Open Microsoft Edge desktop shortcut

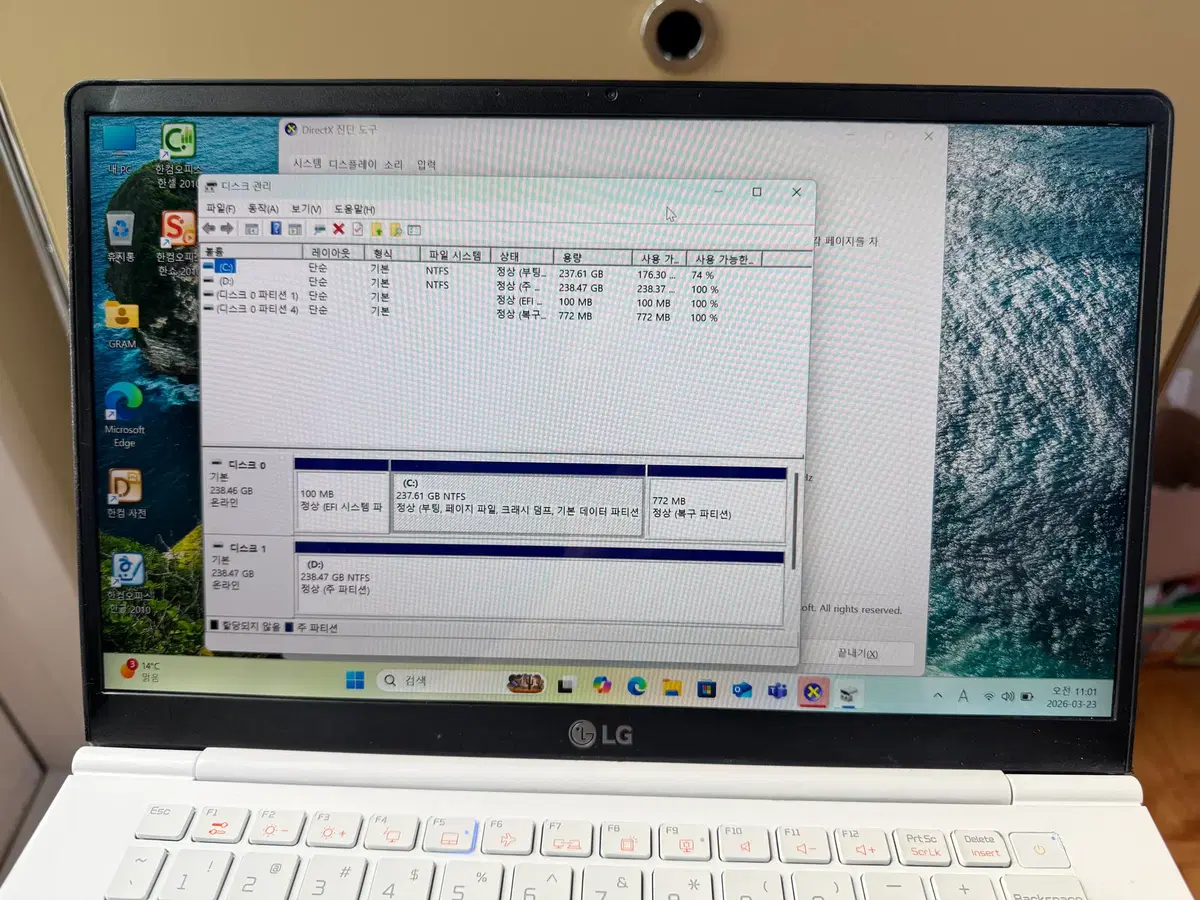(x=124, y=415)
